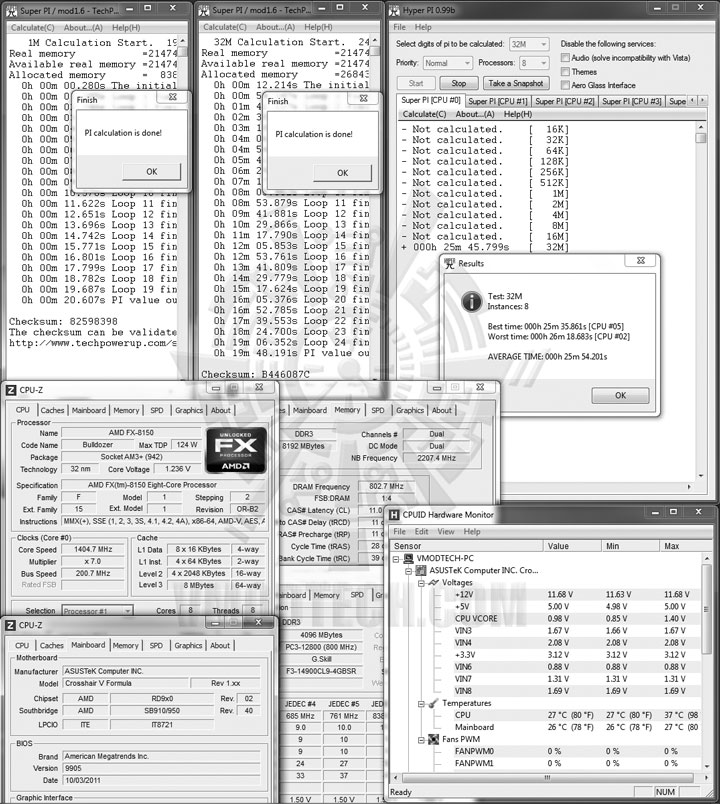Screen dimensions: 720x804
Task: Collapse the Voltages tree section
Action: click(x=421, y=583)
